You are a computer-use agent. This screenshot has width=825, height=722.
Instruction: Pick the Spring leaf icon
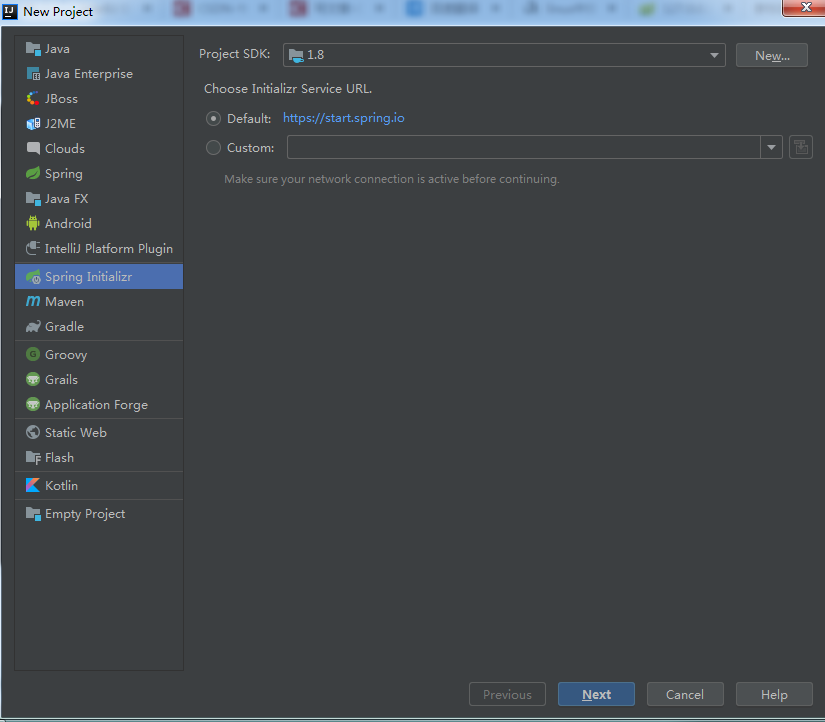[33, 173]
